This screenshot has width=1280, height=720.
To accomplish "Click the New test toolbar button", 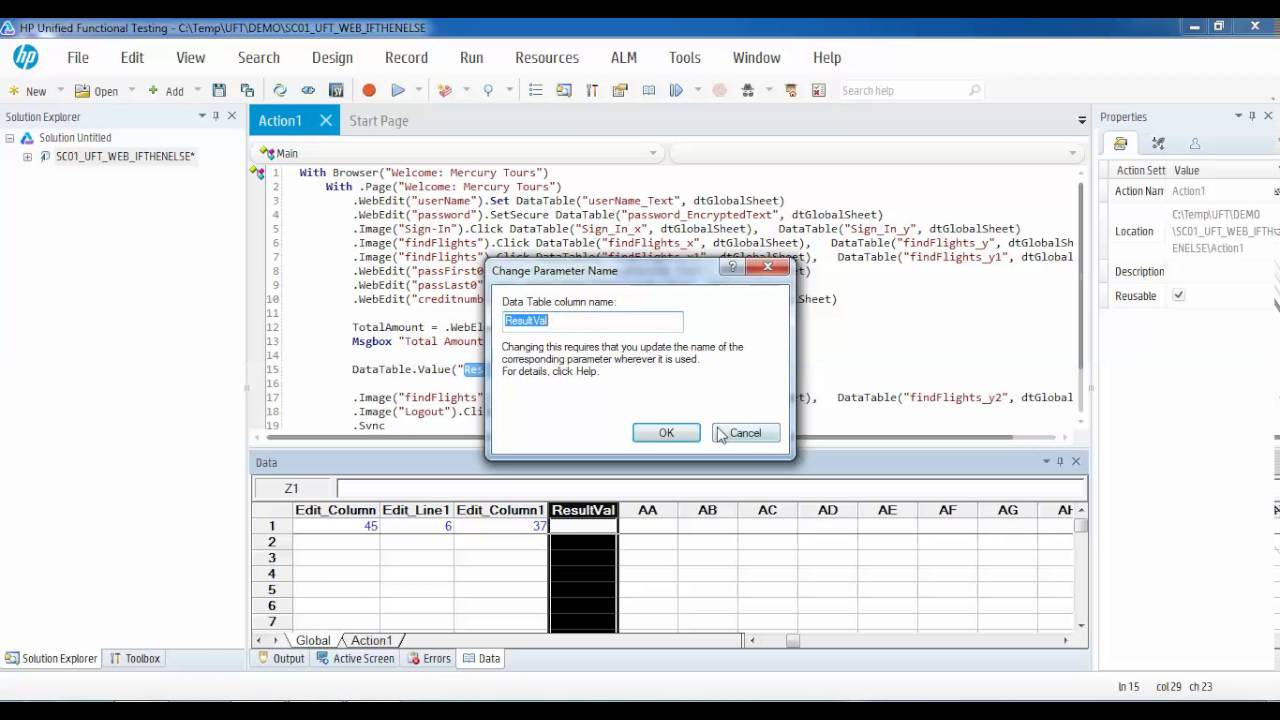I will 27,90.
